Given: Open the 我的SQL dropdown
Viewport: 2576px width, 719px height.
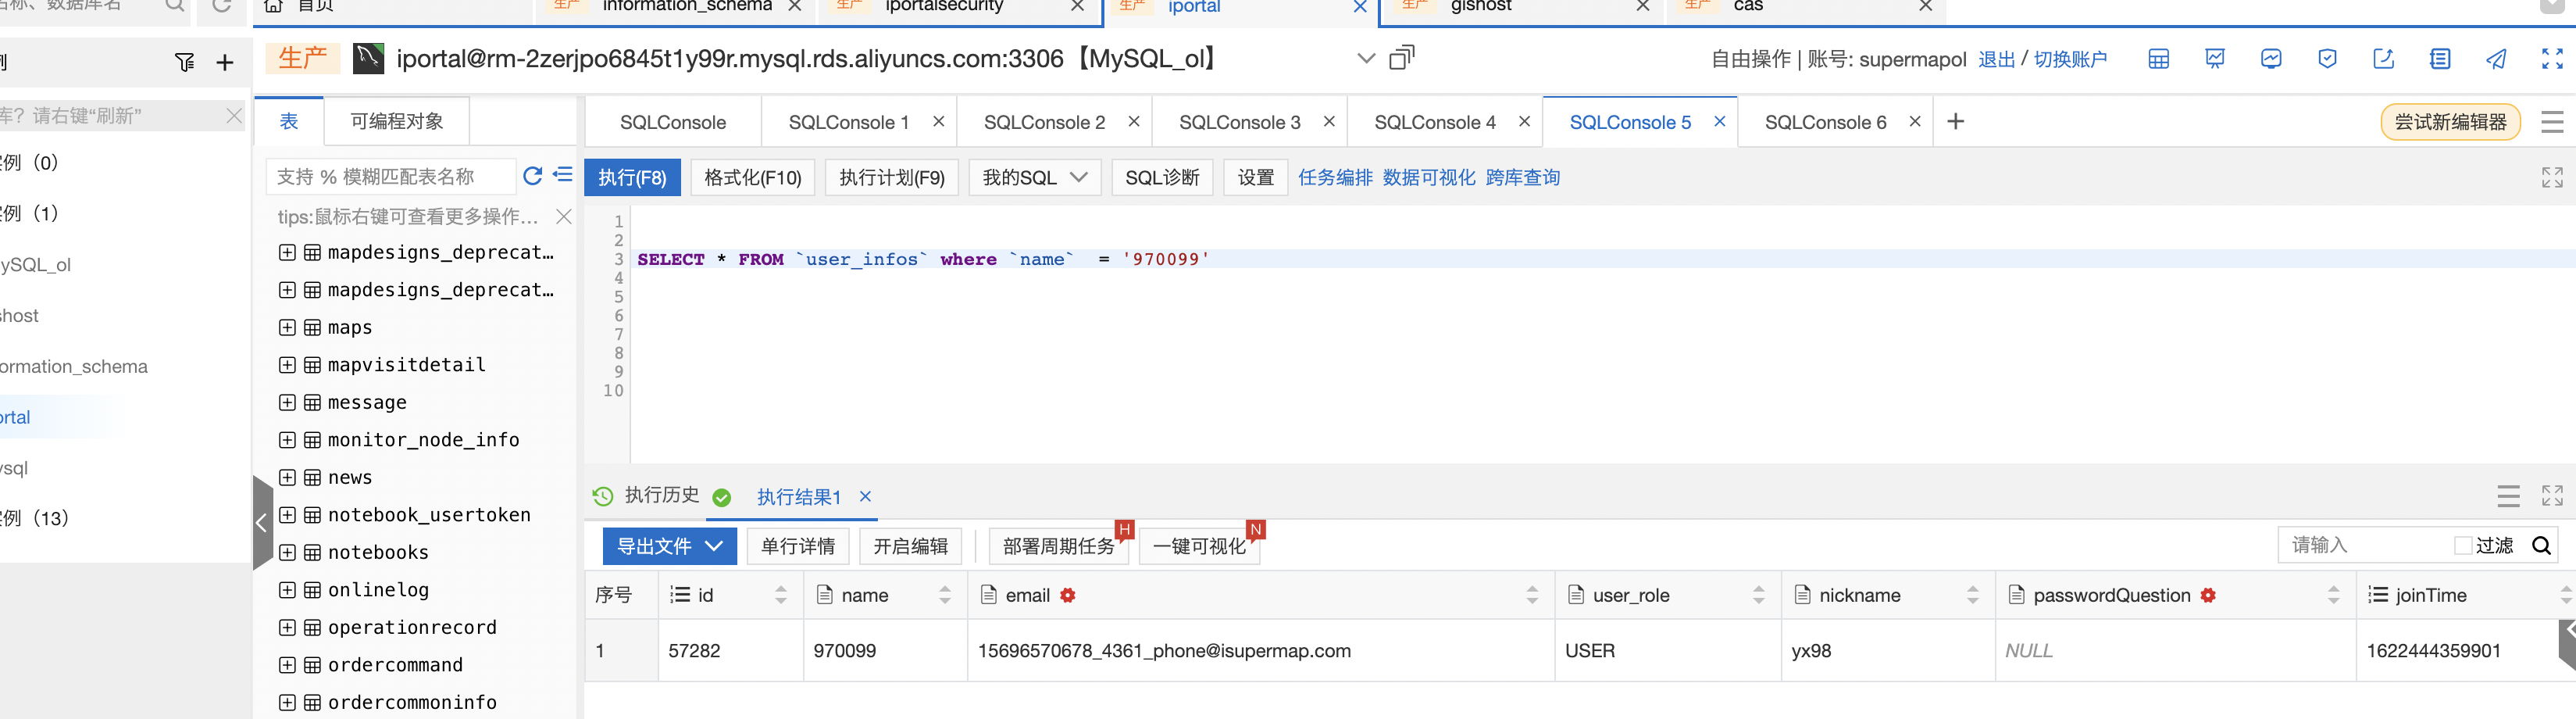Looking at the screenshot, I should (x=1034, y=177).
